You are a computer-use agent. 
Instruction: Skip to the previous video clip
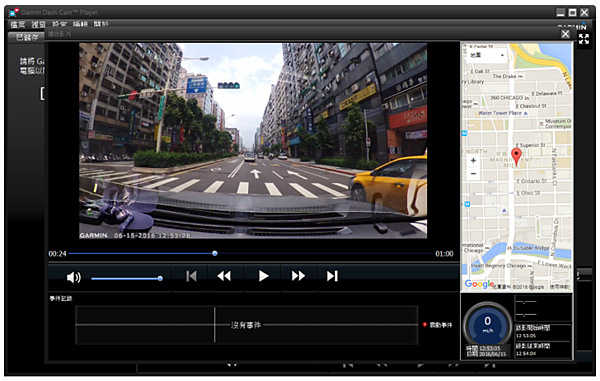pos(191,276)
